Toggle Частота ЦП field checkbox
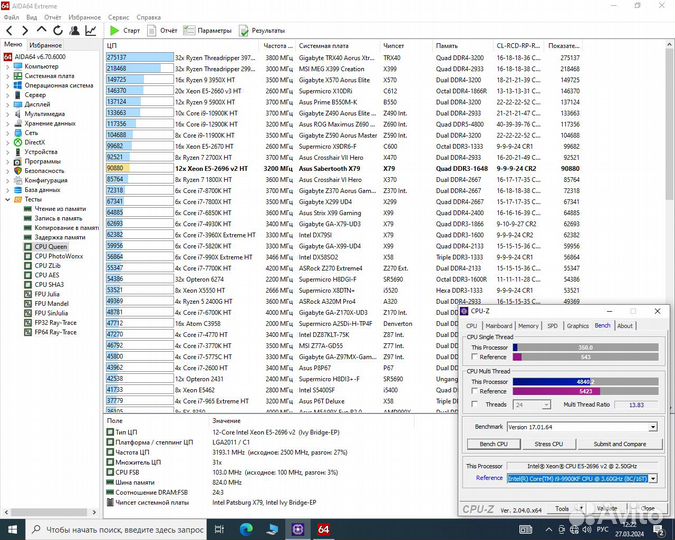Image resolution: width=675 pixels, height=540 pixels. tap(110, 452)
